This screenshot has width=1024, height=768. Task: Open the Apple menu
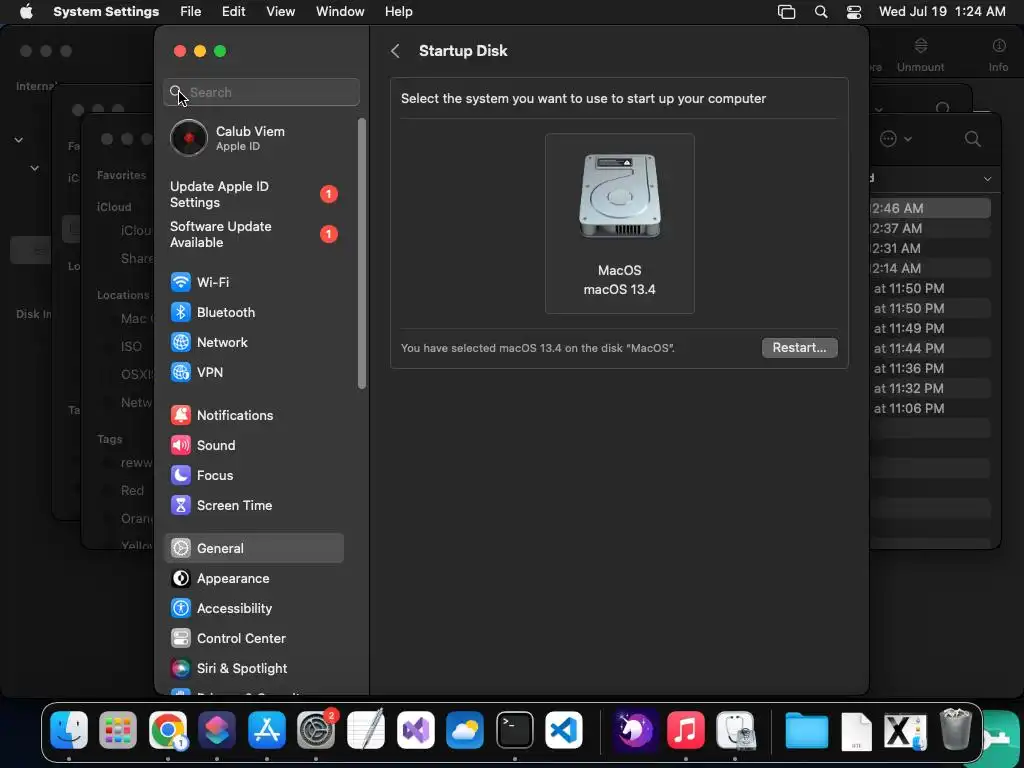[x=26, y=12]
